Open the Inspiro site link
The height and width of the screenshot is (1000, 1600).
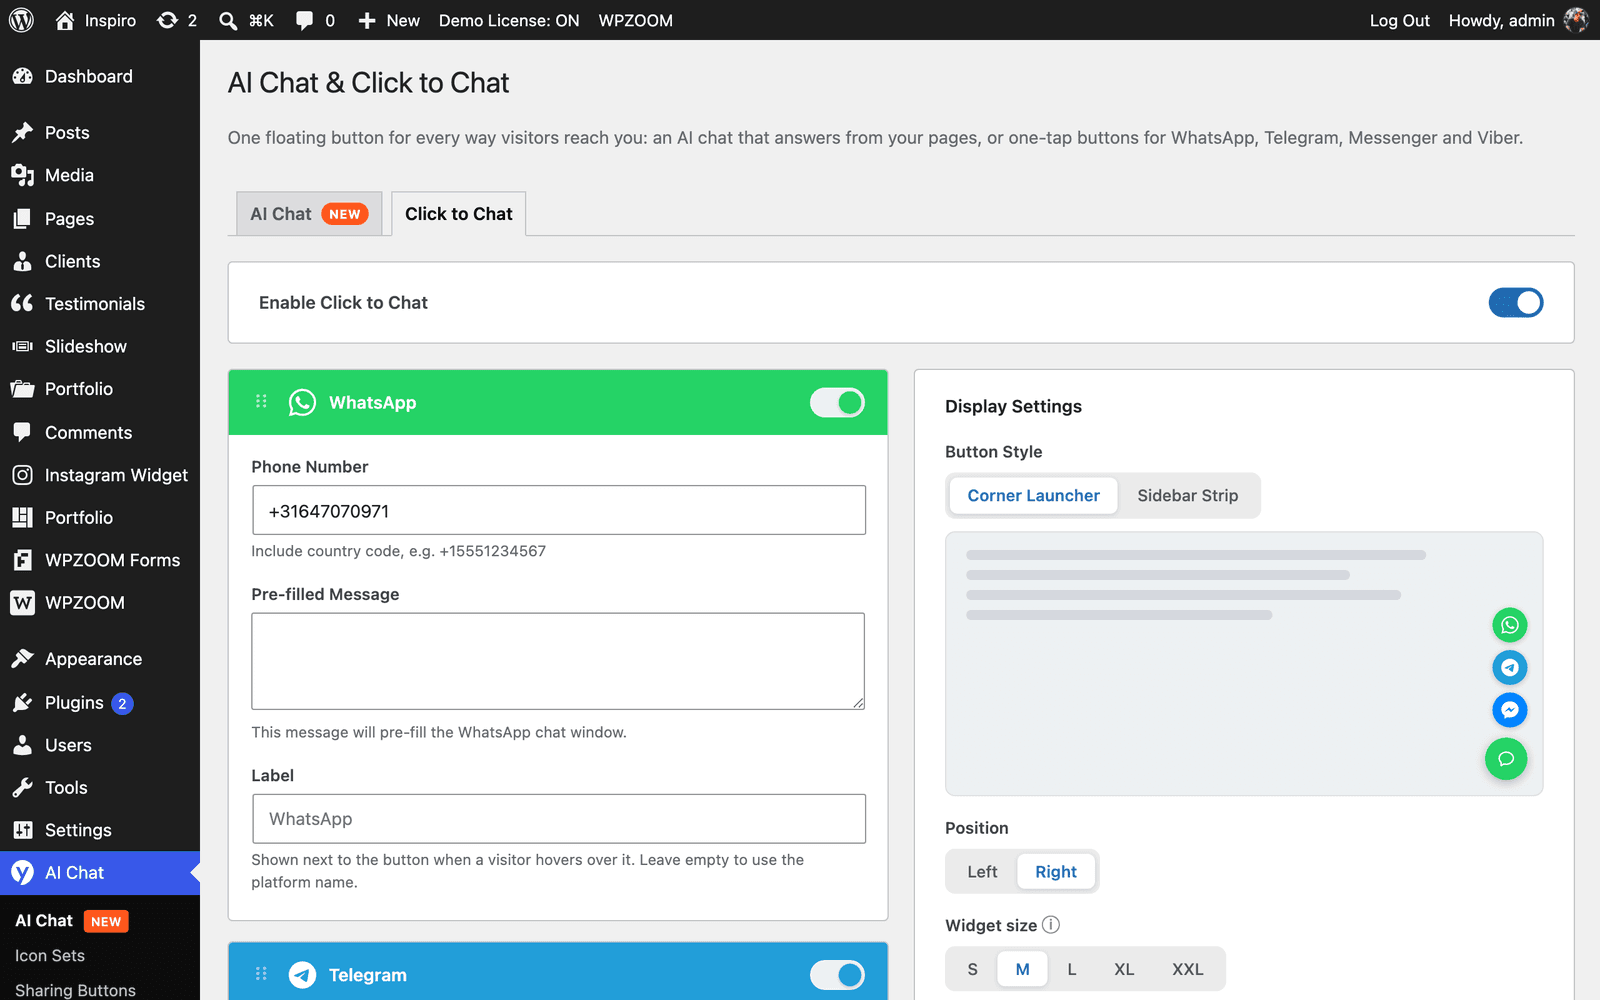95,20
